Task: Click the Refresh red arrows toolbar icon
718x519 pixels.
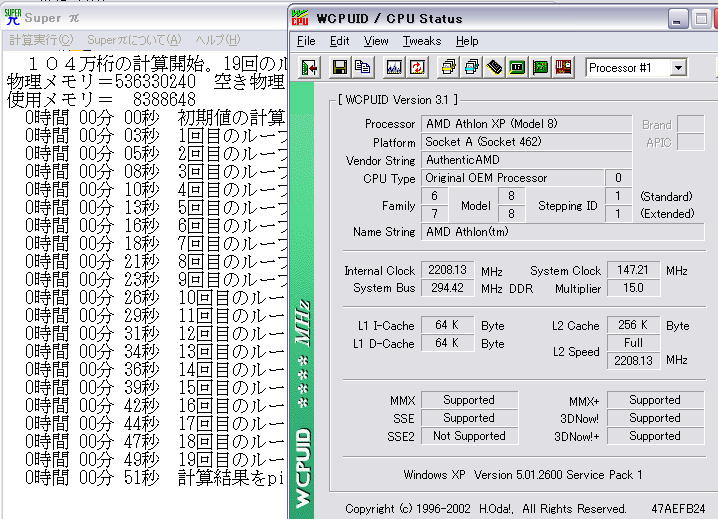Action: (x=417, y=68)
